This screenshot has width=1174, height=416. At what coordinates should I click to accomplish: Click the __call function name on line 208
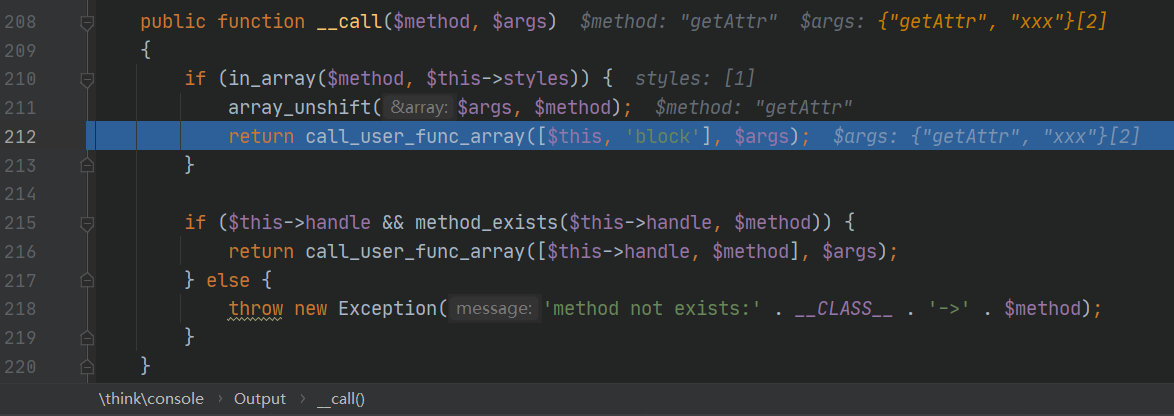pyautogui.click(x=350, y=22)
